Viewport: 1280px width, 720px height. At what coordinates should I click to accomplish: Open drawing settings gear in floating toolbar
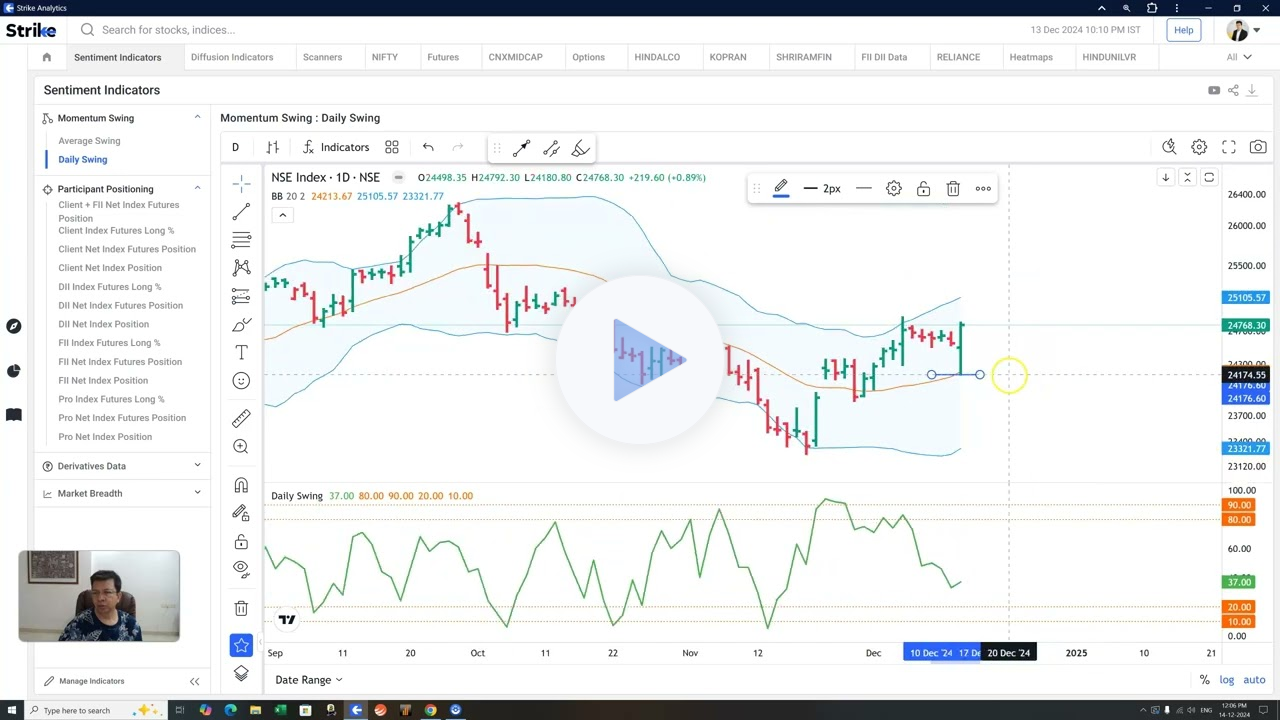894,188
